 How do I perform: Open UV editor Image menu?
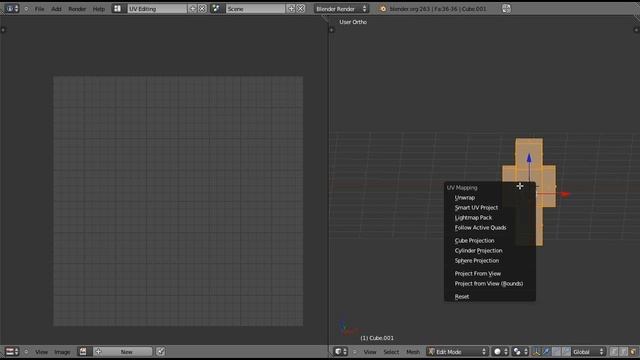coord(62,352)
